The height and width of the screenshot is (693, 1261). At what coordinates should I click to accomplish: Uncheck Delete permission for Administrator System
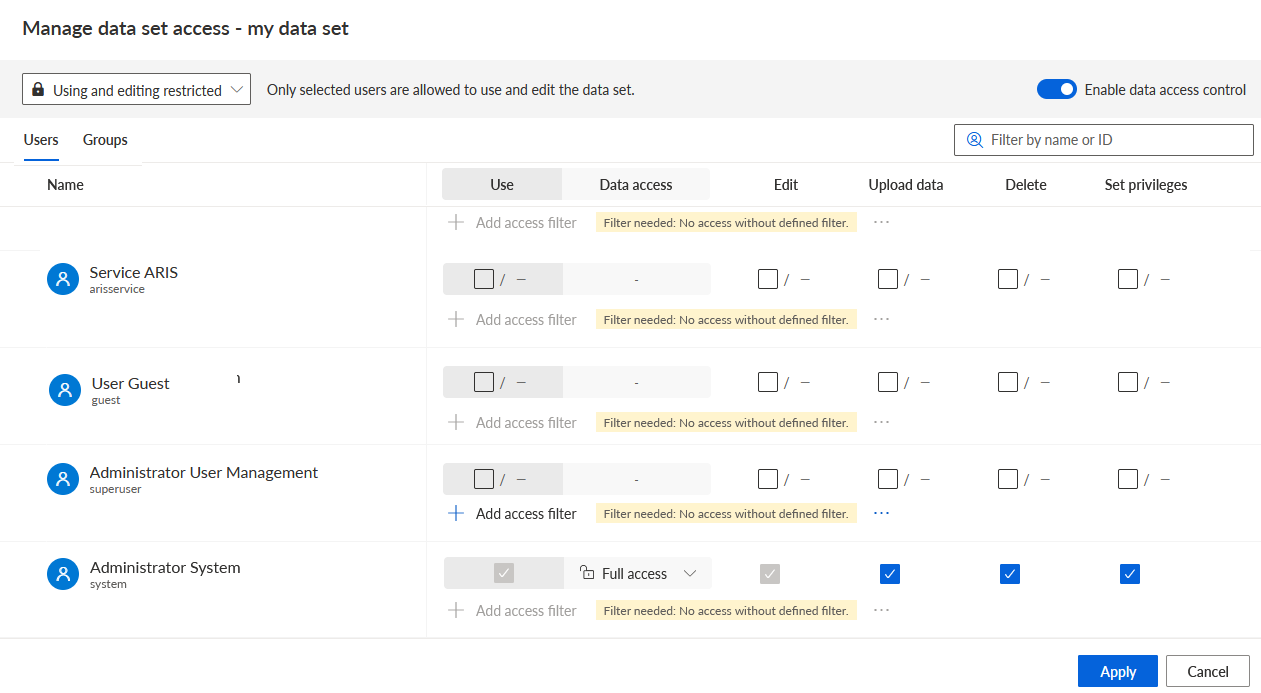1010,574
